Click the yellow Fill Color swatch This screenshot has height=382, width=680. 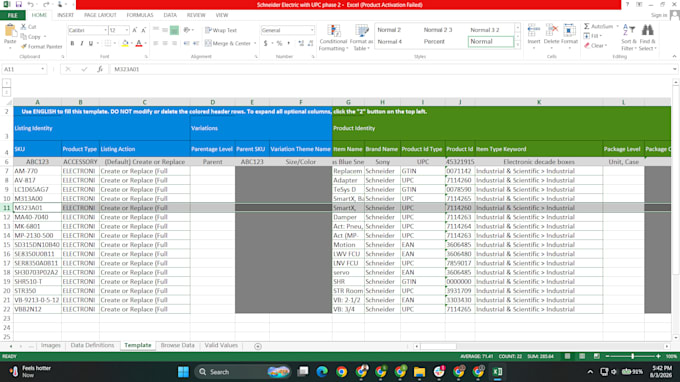click(125, 43)
